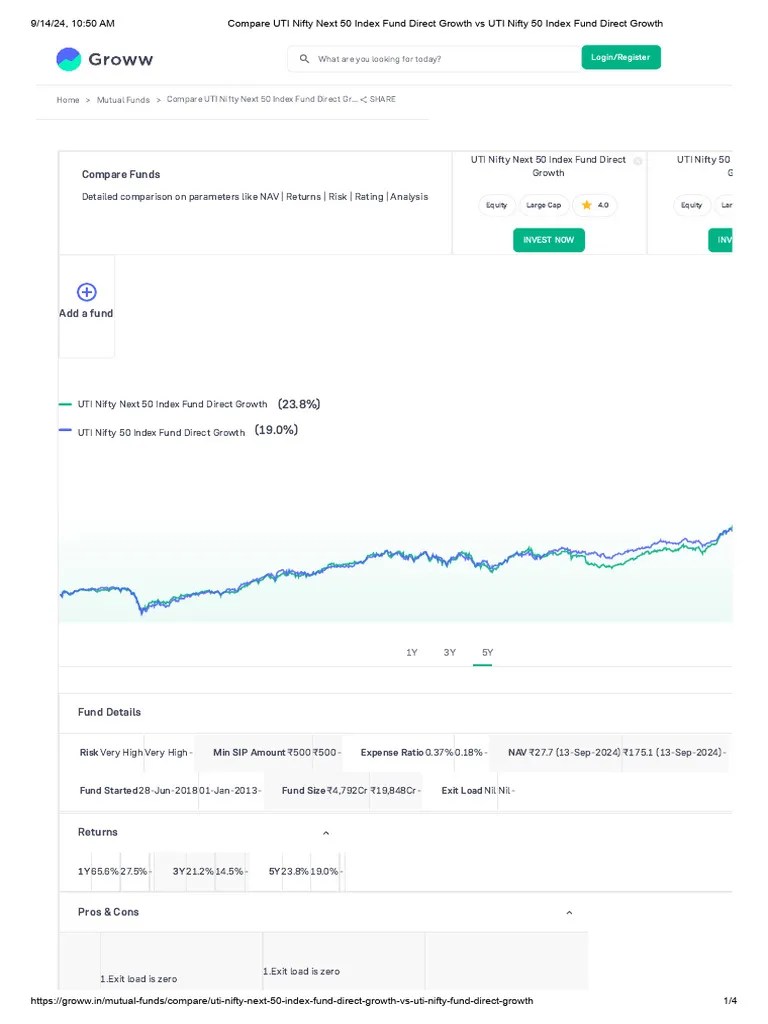
Task: Click the Equity category tag
Action: 497,205
